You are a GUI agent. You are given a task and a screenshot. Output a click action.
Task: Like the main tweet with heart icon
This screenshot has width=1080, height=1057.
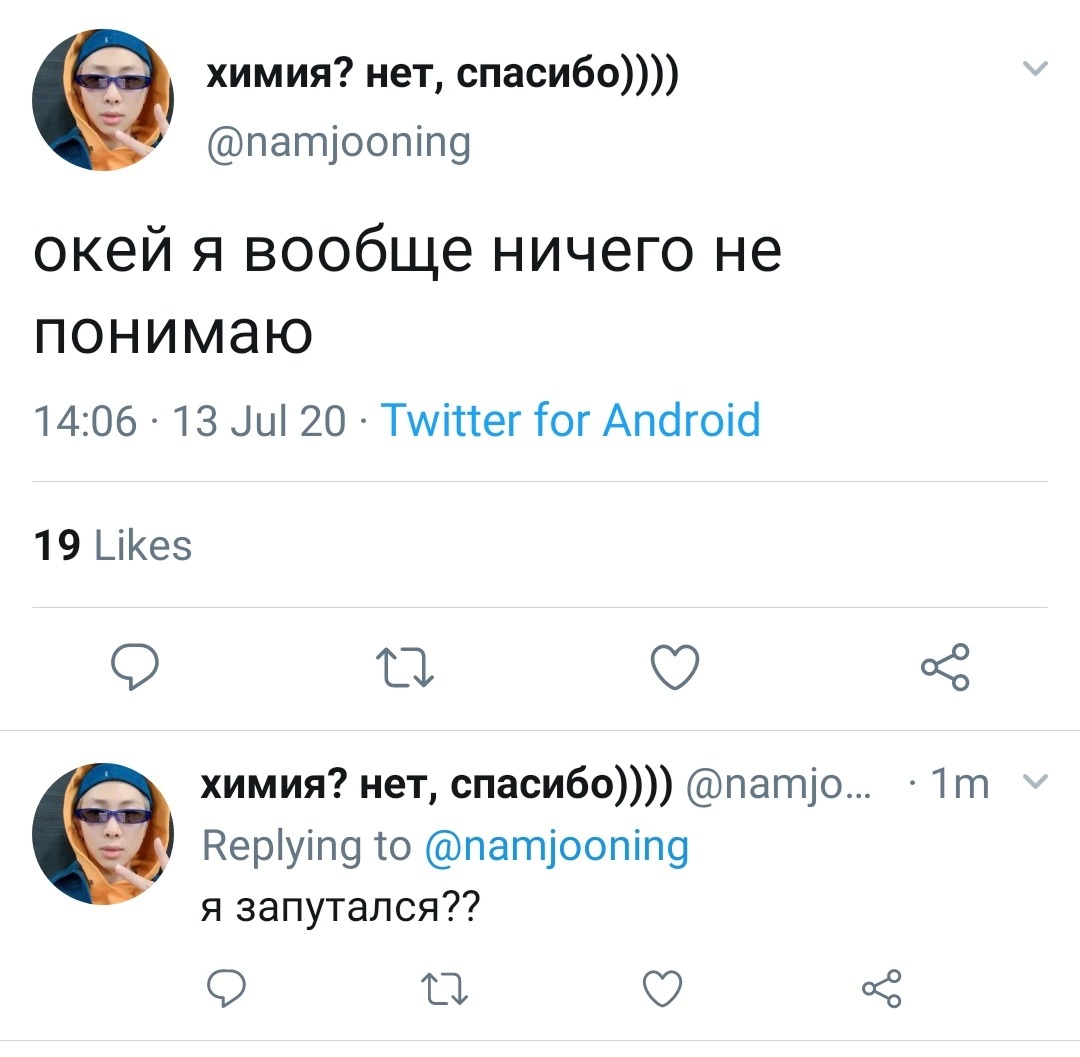tap(675, 667)
